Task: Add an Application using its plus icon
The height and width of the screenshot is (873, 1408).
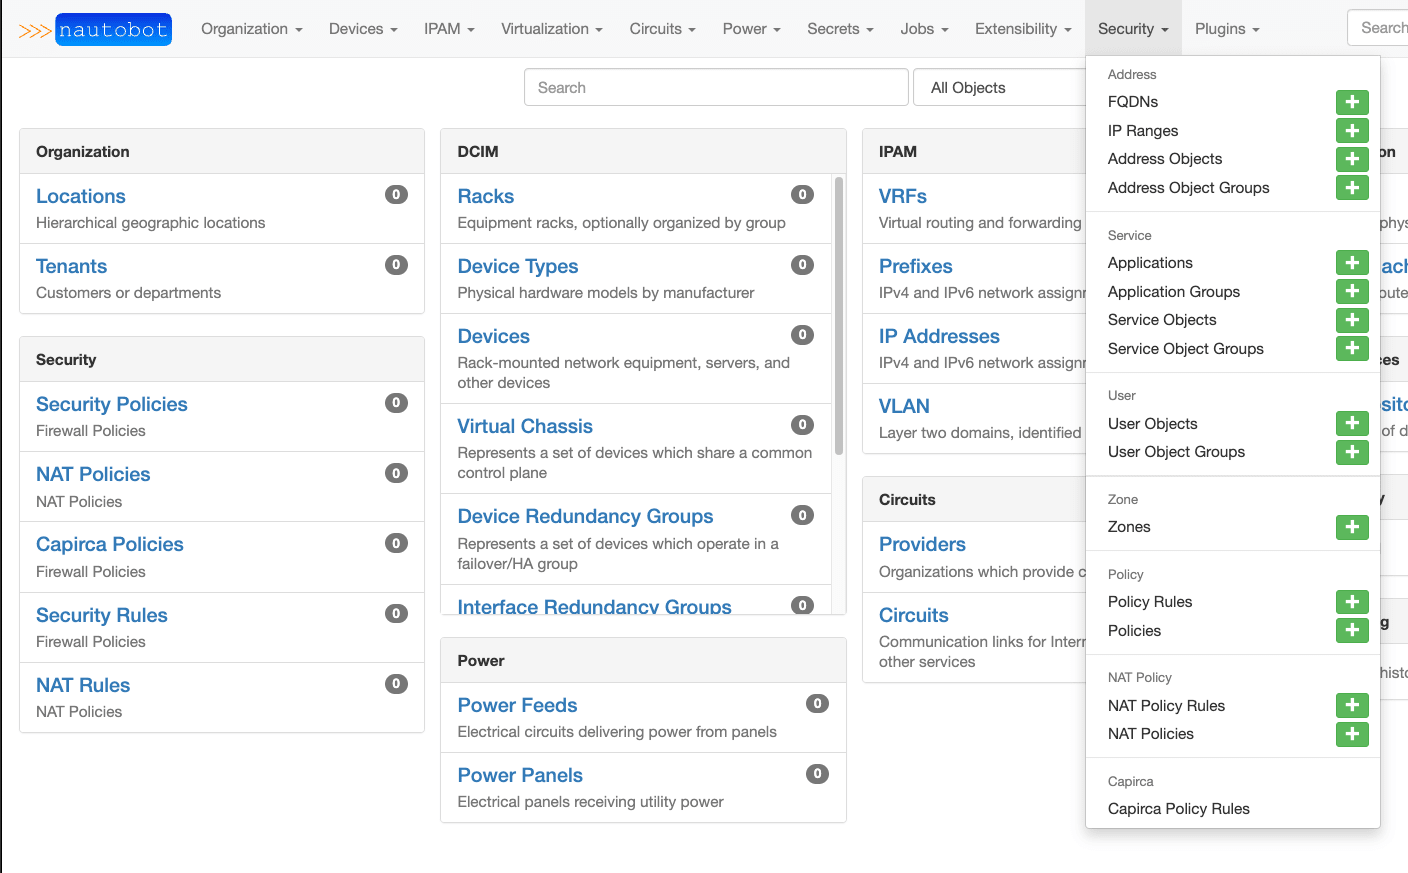Action: (1352, 263)
